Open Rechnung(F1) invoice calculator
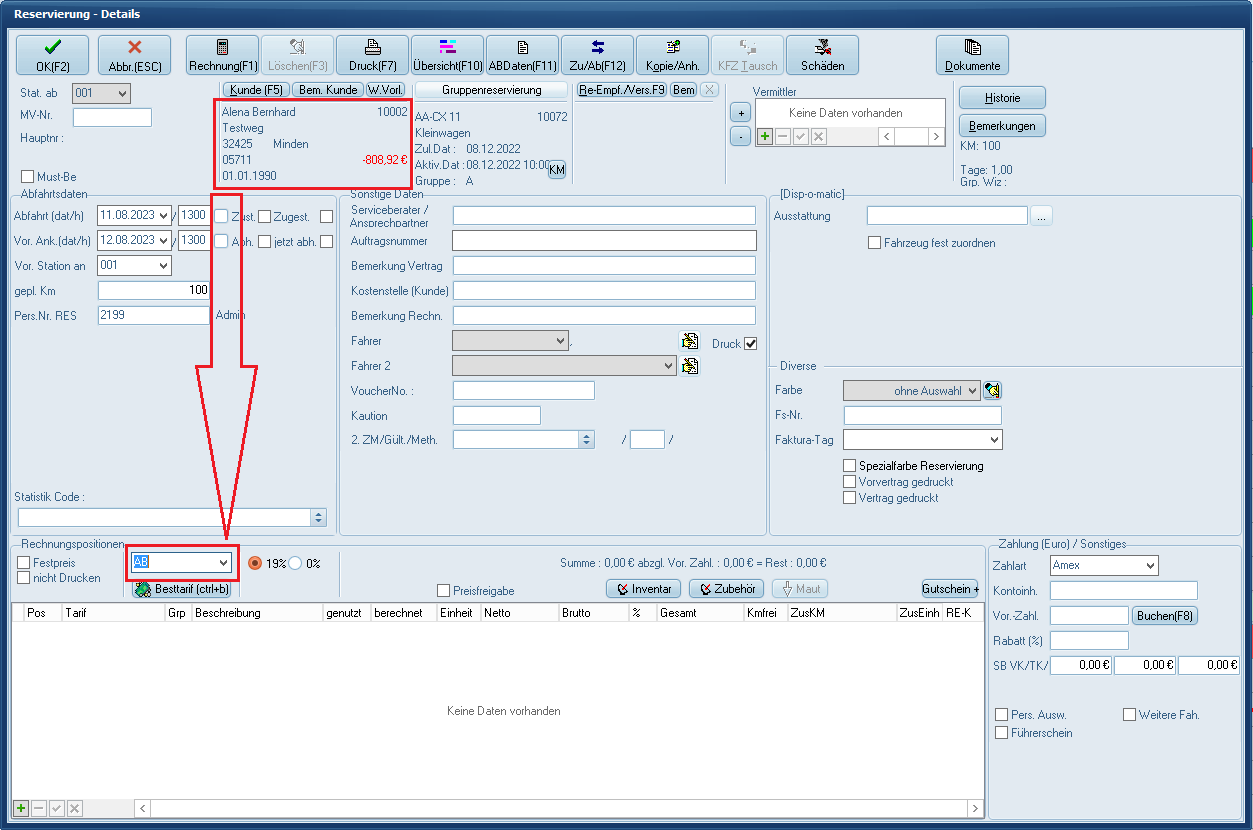 pyautogui.click(x=222, y=55)
